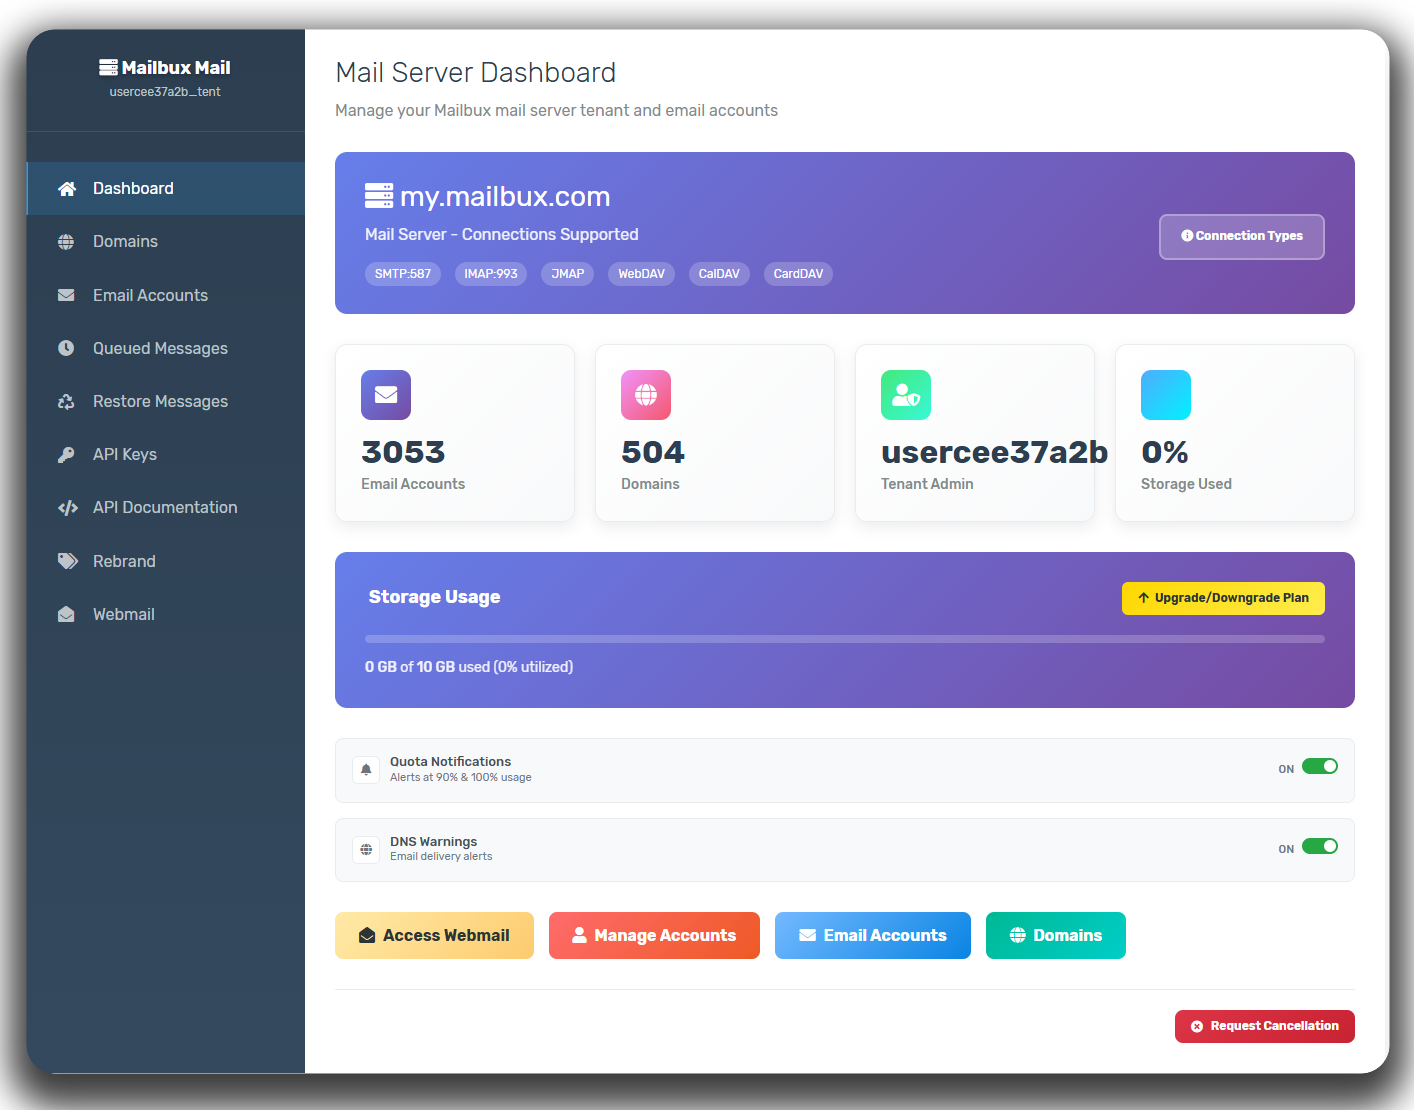
Task: Click the green Domains button
Action: click(1056, 936)
